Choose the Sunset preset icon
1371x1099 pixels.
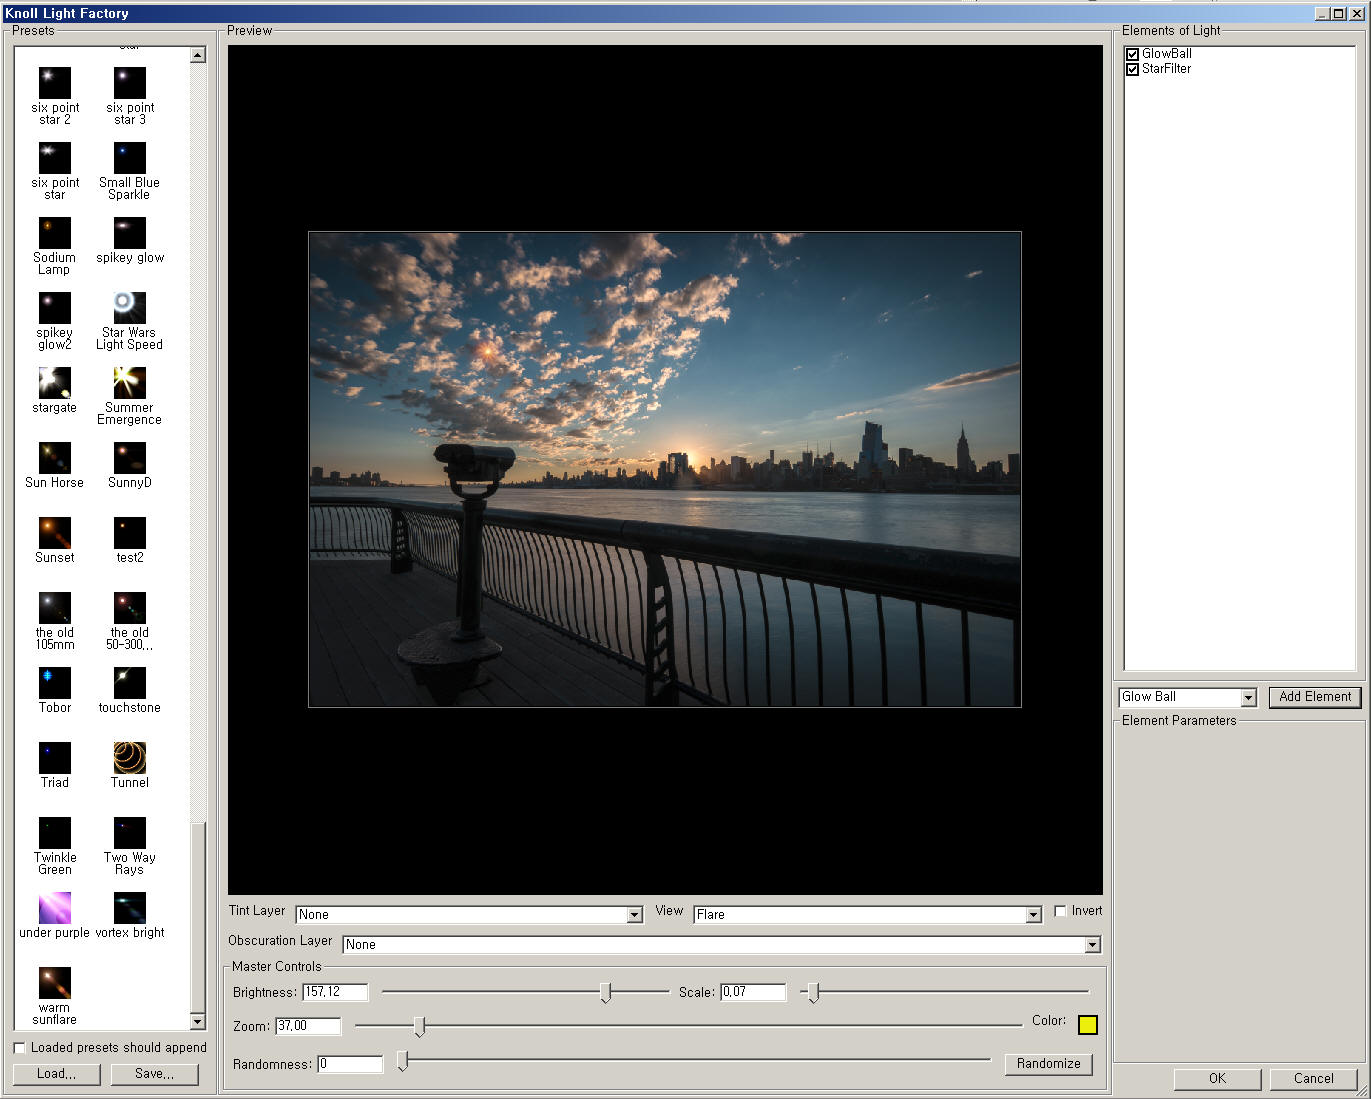point(54,533)
